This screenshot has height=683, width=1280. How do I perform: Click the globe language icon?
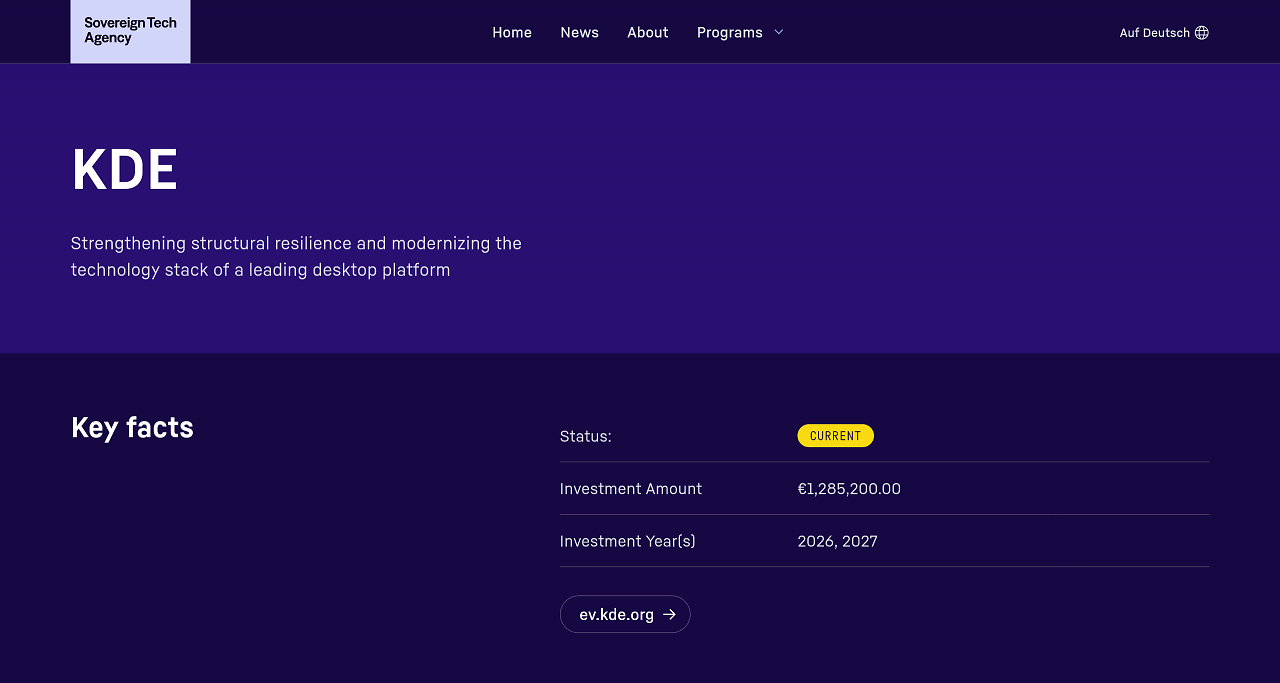point(1202,33)
